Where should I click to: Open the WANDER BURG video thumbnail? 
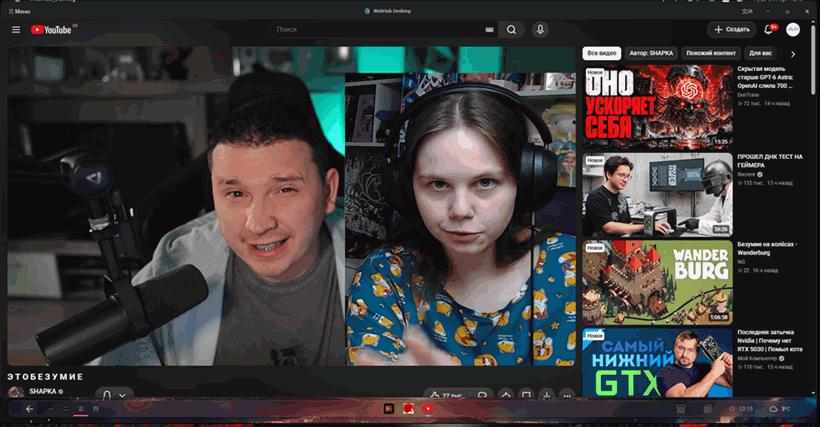tap(657, 282)
